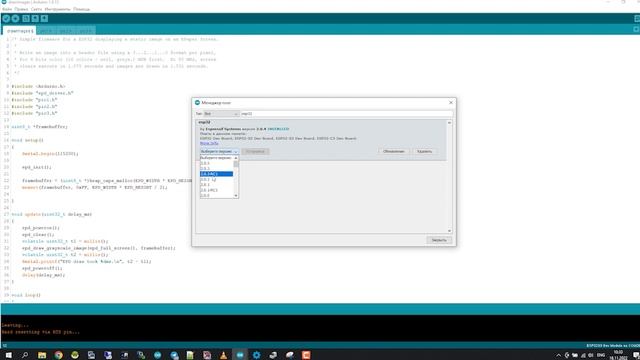The width and height of the screenshot is (640, 360).
Task: Click the package list scroll-up arrow
Action: point(449,122)
